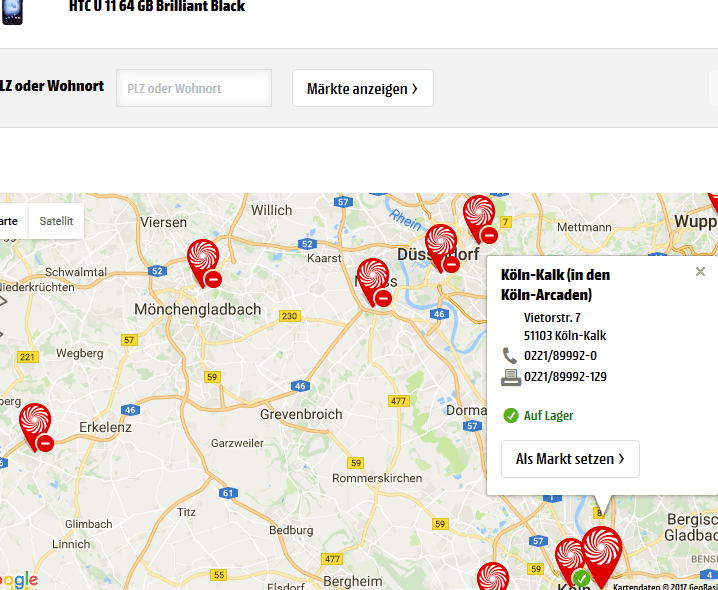
Task: Click the store marker northeast of Düsseldorf near route 7
Action: pyautogui.click(x=479, y=219)
